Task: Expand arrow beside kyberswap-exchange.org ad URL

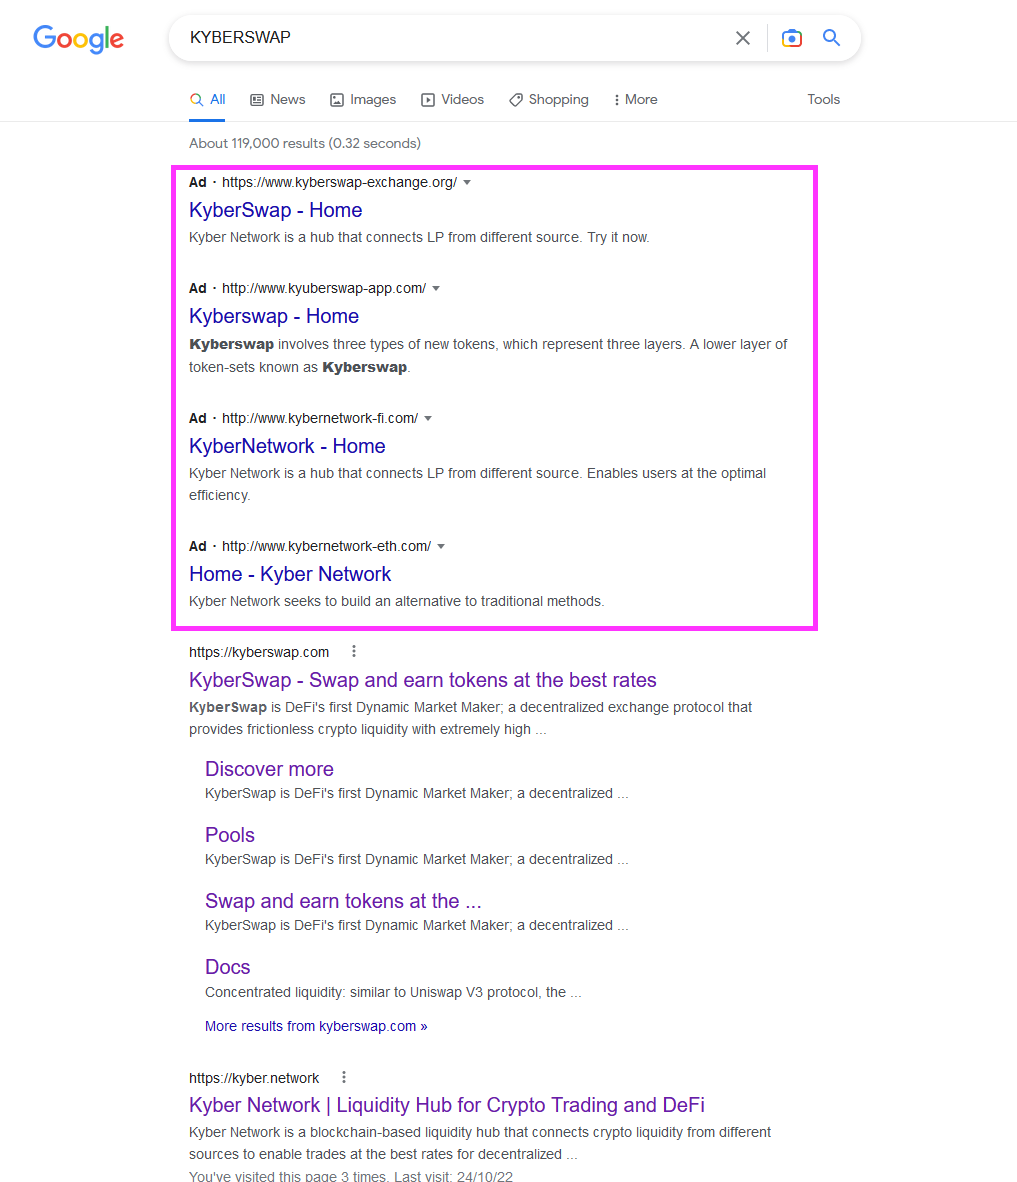Action: tap(467, 182)
